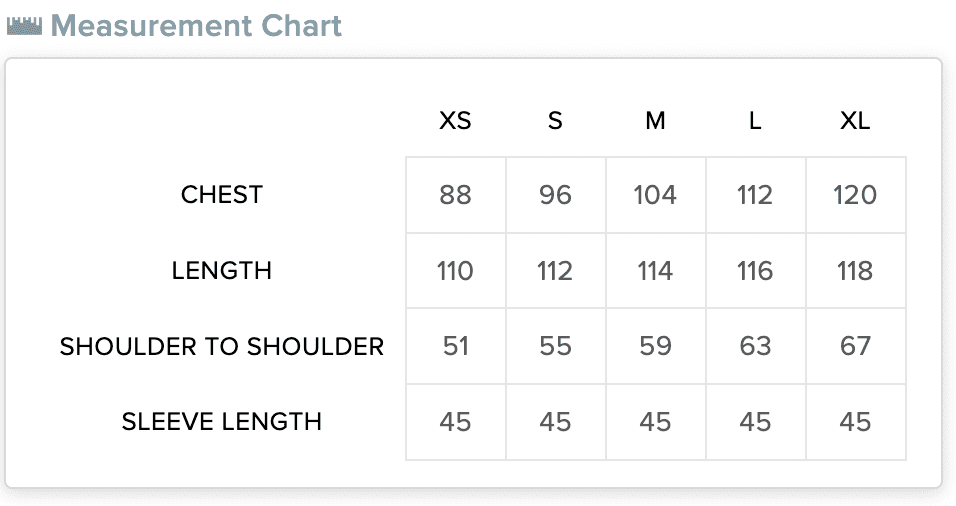Click the chest value 104 for M
This screenshot has height=506, width=956.
(655, 195)
